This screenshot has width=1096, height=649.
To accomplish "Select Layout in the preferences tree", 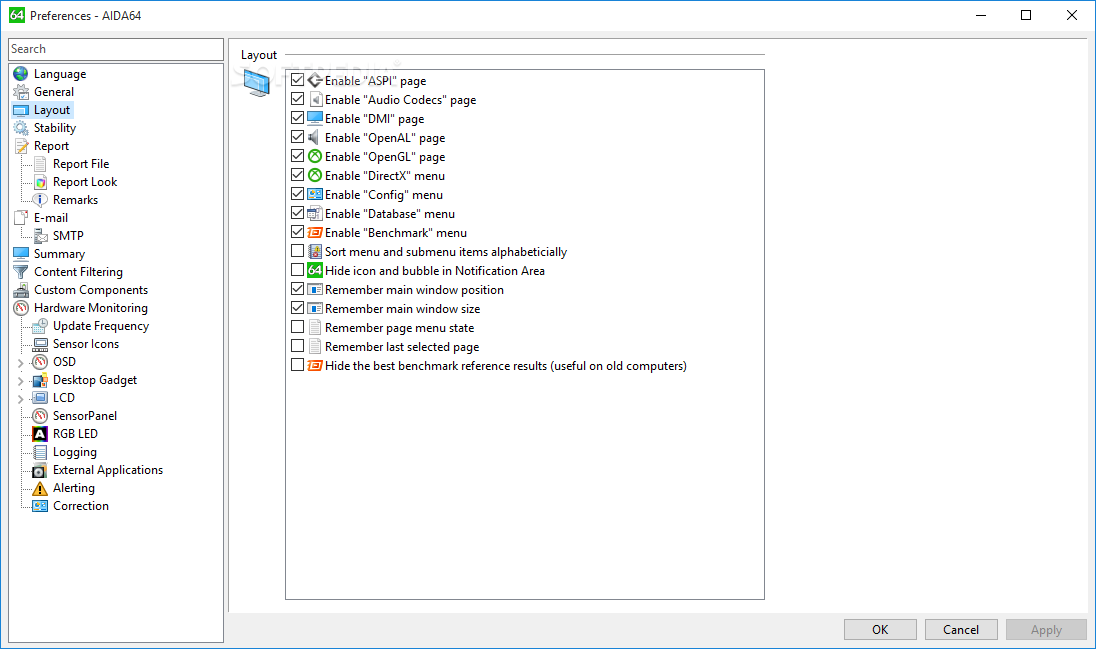I will point(52,110).
